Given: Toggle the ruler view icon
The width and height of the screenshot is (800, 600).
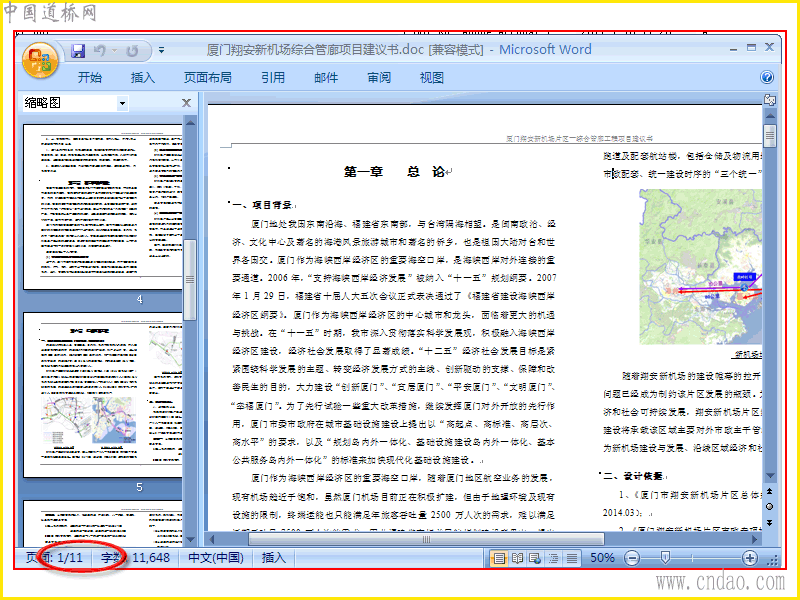Looking at the screenshot, I should [x=770, y=100].
